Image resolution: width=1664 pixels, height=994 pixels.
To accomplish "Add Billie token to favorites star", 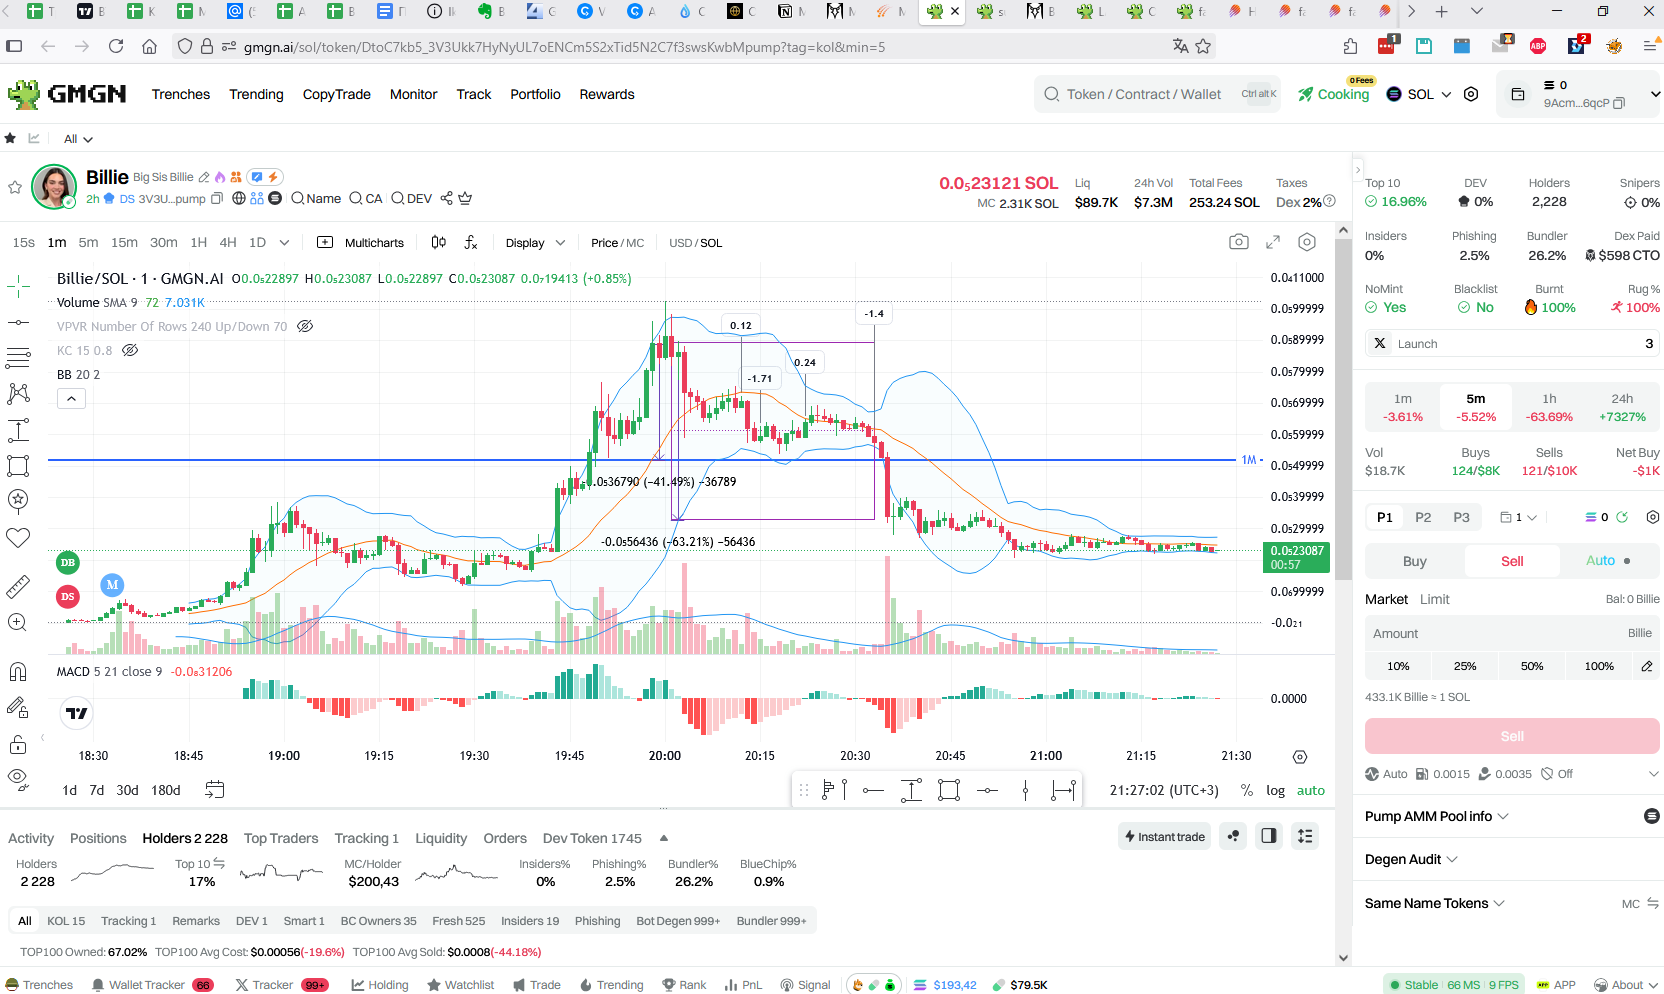I will (15, 187).
